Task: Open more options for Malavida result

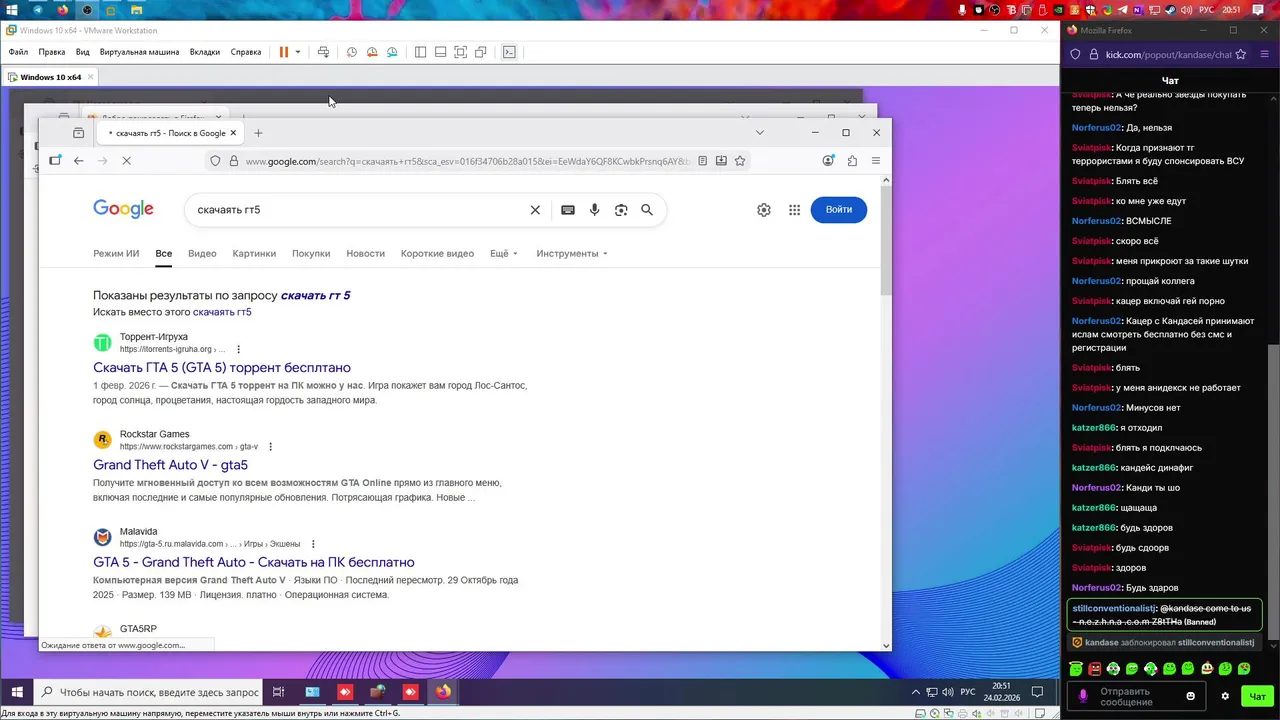Action: tap(313, 544)
